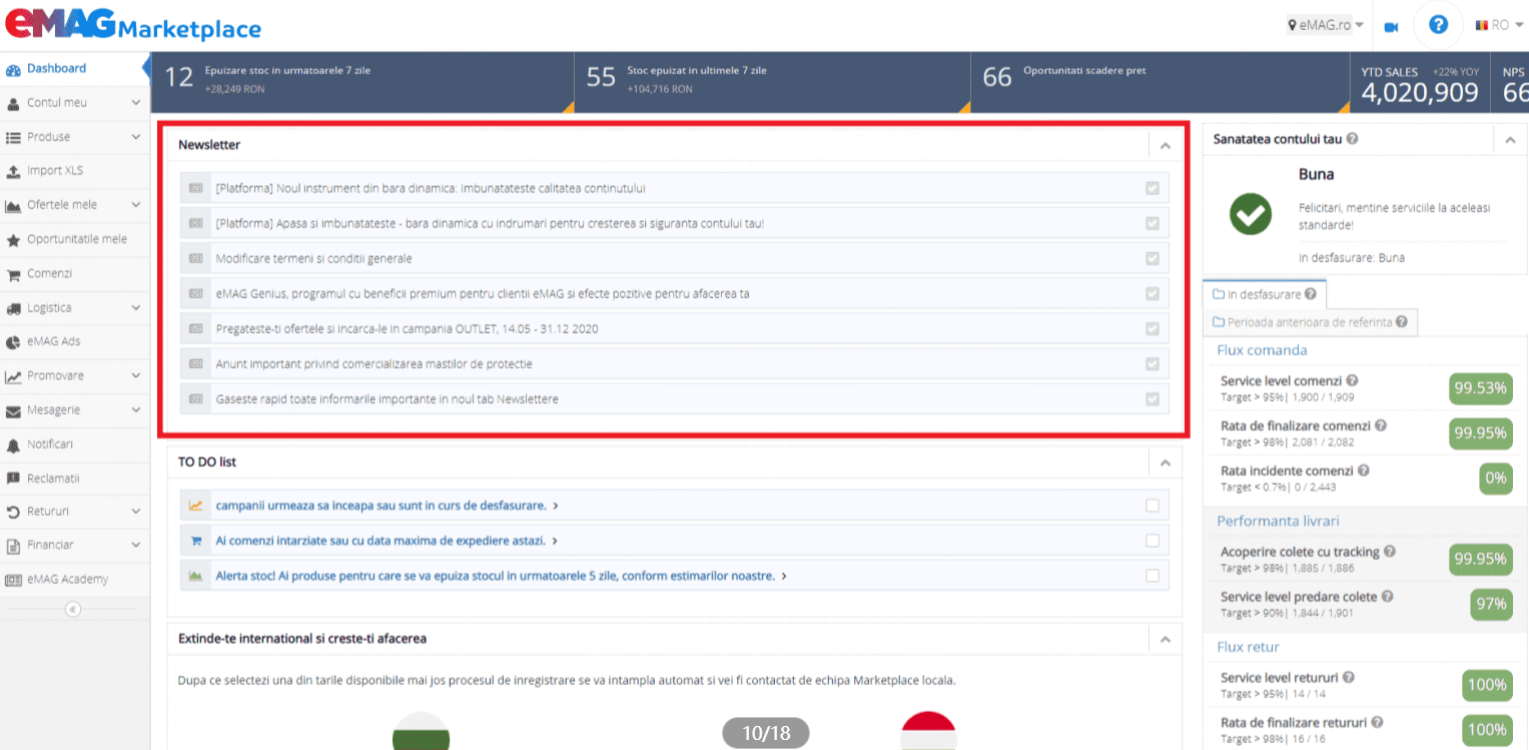Open the Alerta stoc link
Viewport: 1529px width, 750px height.
point(501,576)
